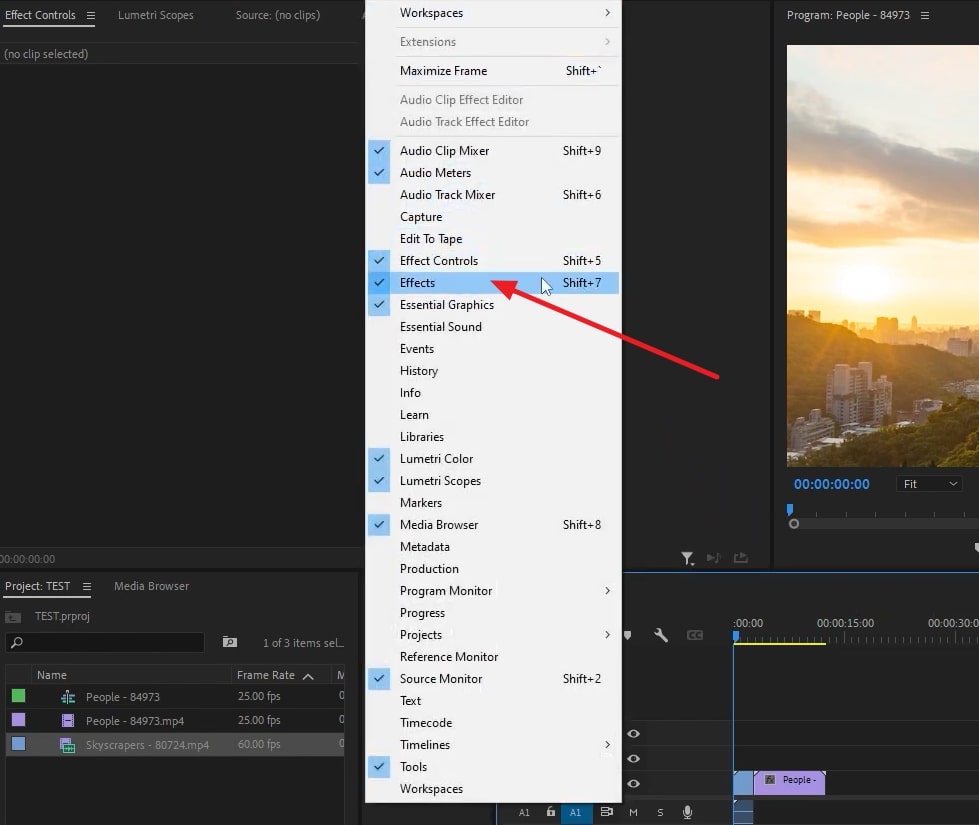
Task: Click the blue label swatch for Skyscrapers
Action: coord(18,744)
